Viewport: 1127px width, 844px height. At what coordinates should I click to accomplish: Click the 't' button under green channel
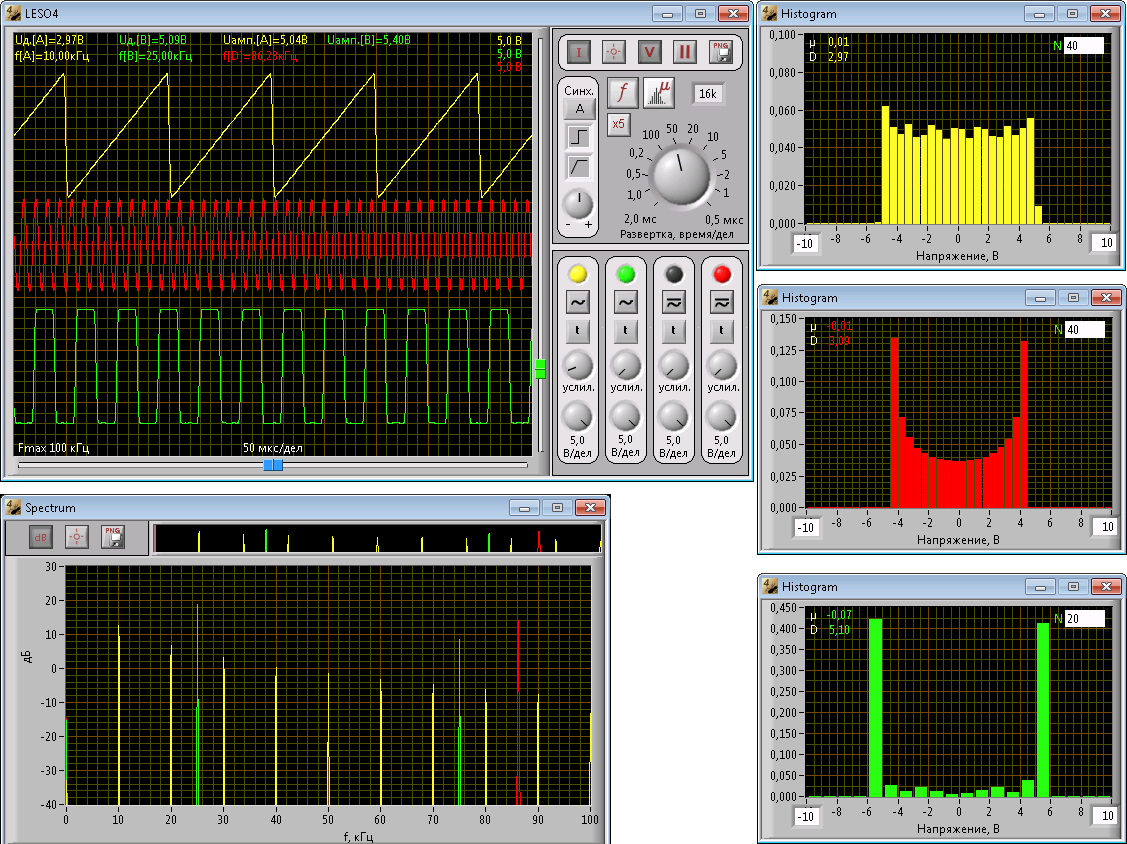point(626,330)
